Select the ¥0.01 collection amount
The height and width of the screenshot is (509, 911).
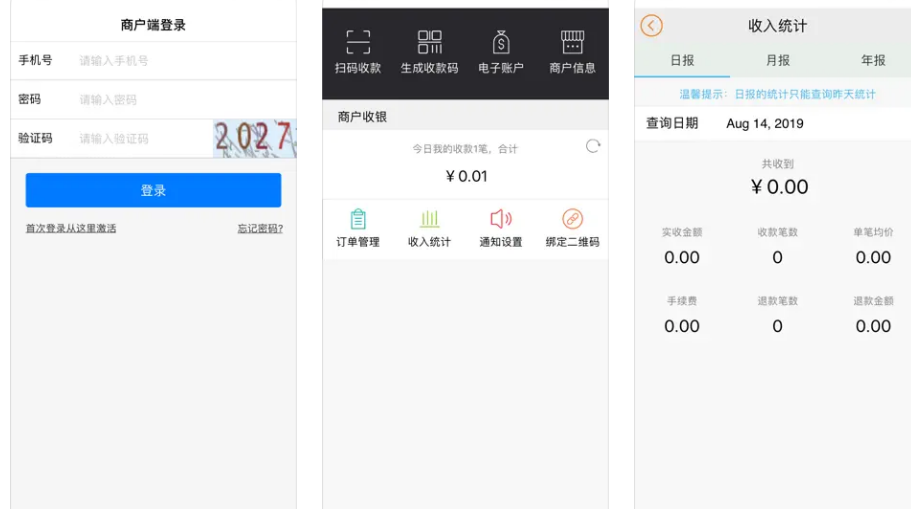click(466, 176)
